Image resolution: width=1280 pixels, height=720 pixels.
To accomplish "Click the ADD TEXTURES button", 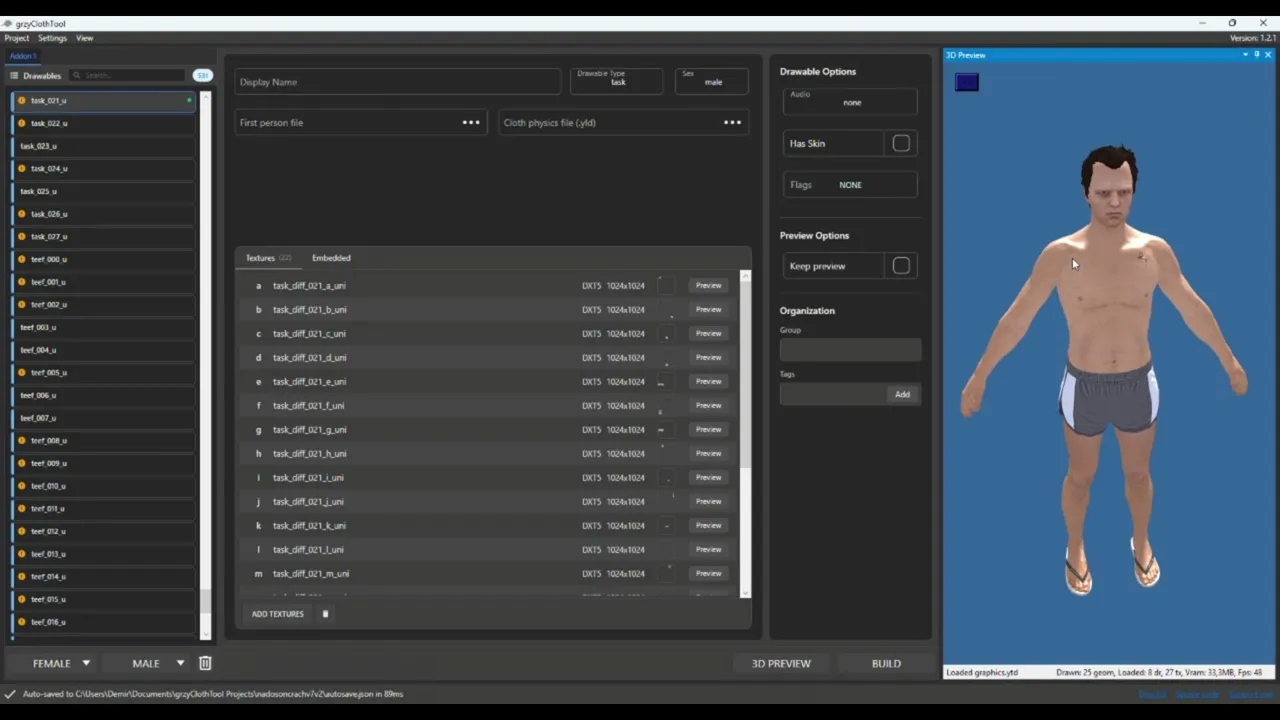I will (x=277, y=614).
